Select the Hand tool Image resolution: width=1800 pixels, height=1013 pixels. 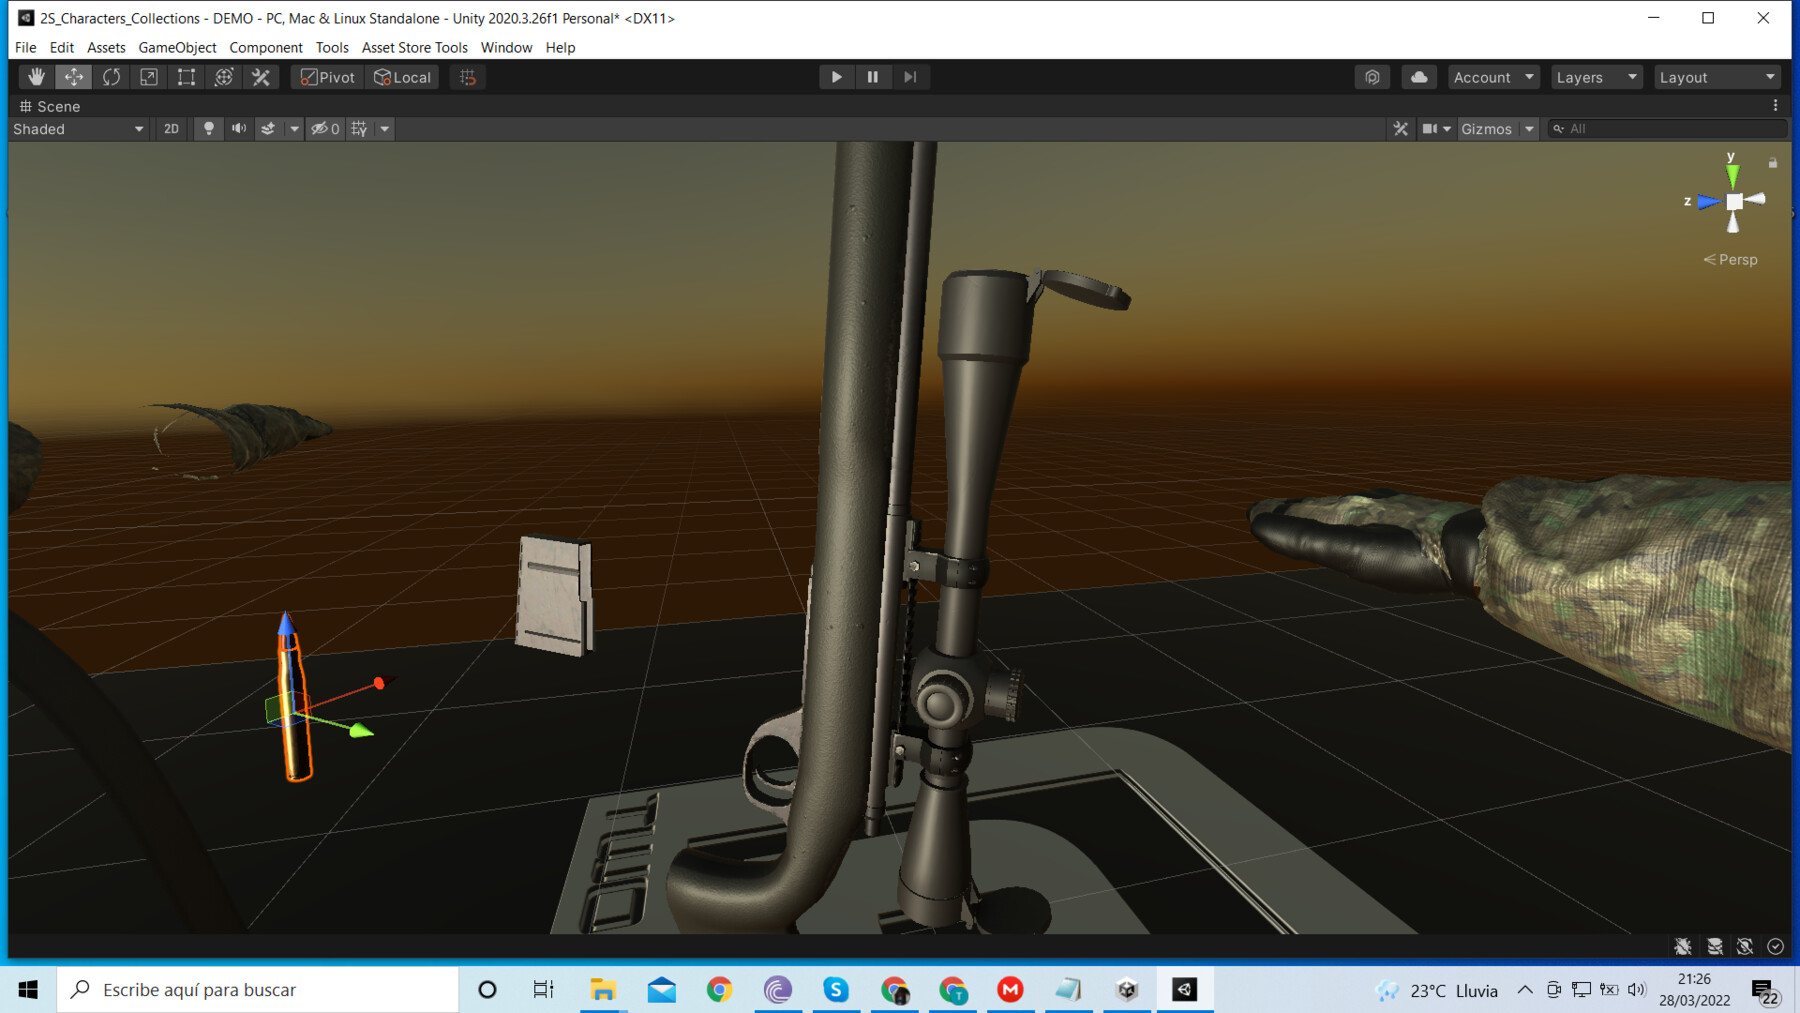coord(36,77)
